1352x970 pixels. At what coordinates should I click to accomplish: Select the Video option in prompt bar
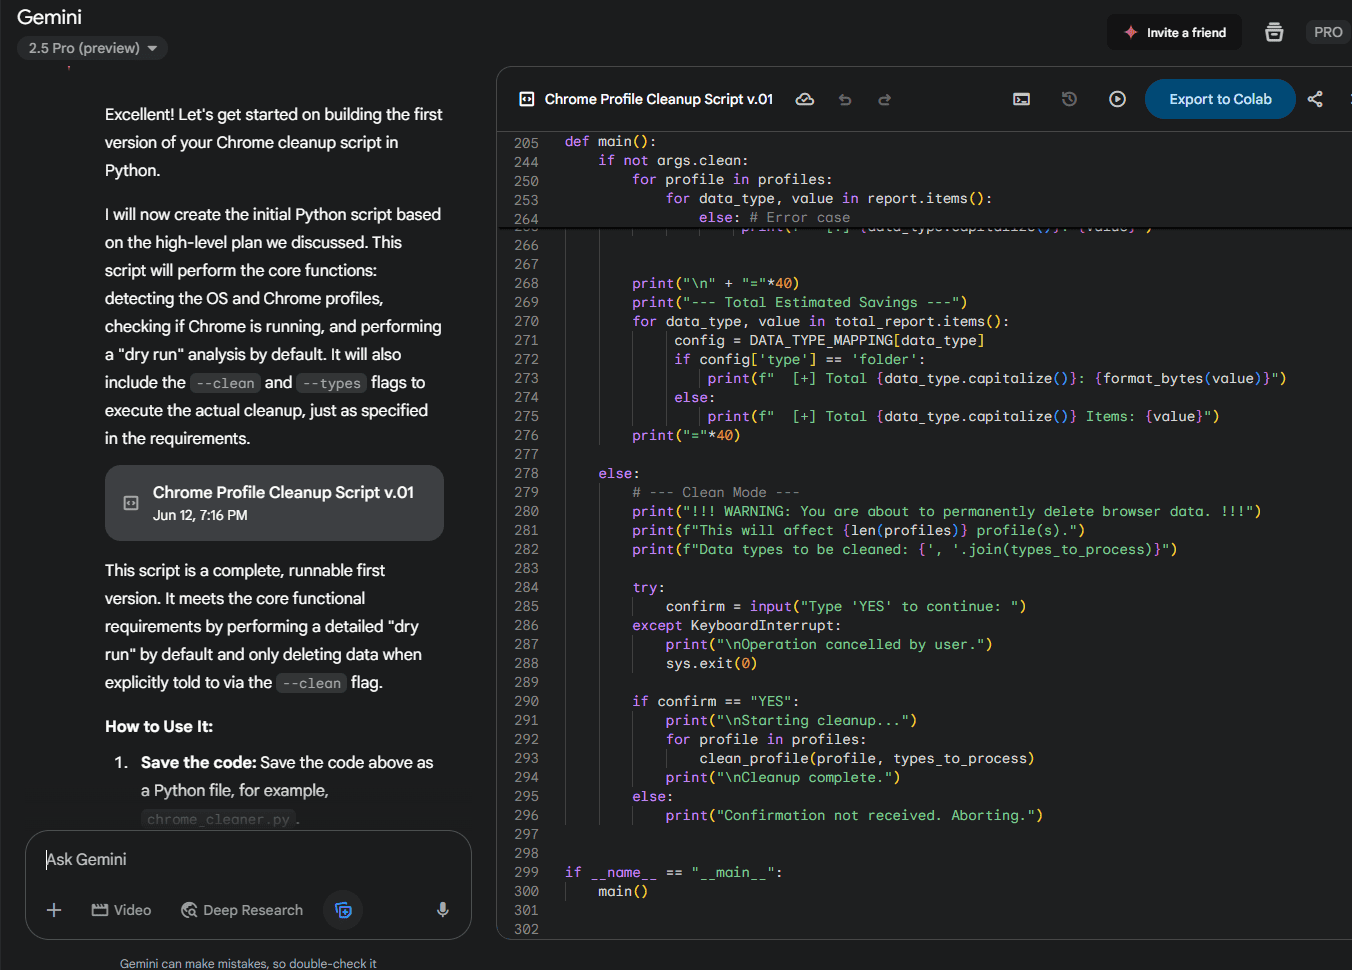(x=121, y=910)
